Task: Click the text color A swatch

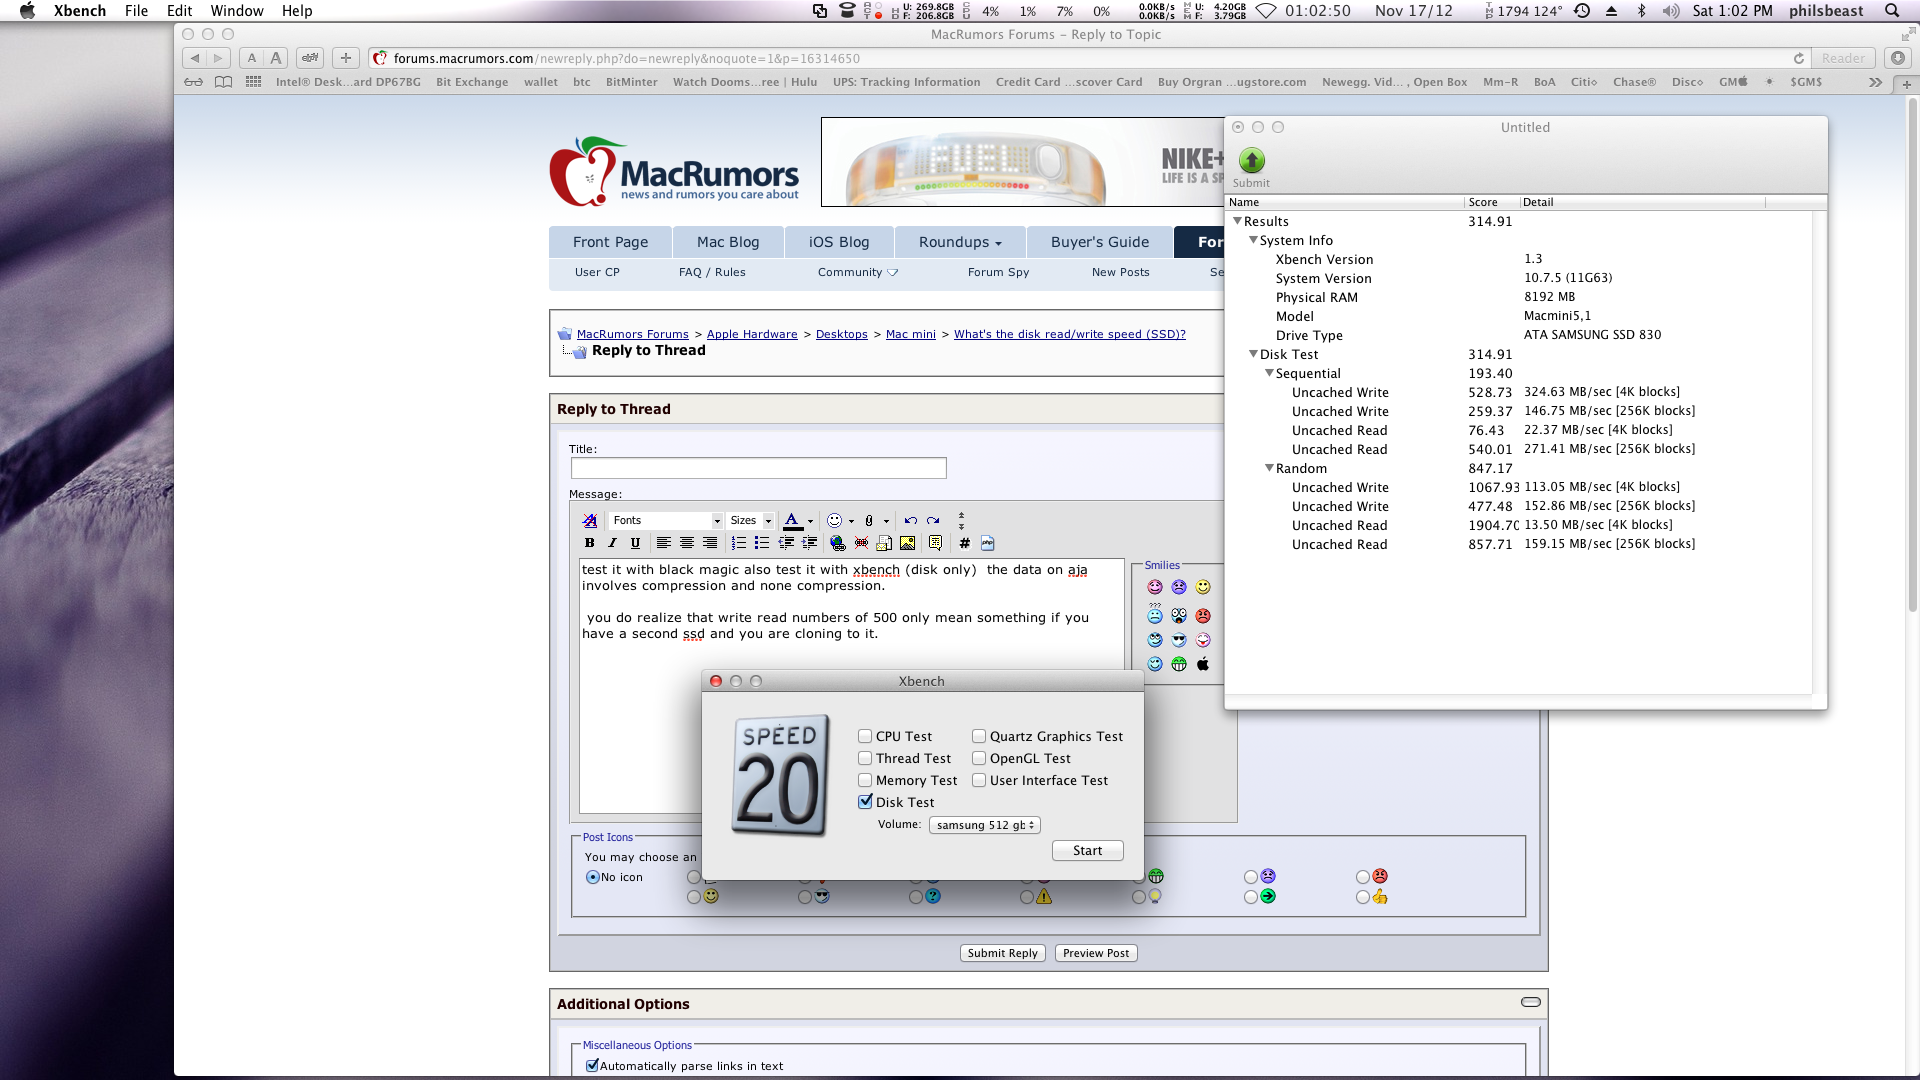Action: tap(792, 521)
